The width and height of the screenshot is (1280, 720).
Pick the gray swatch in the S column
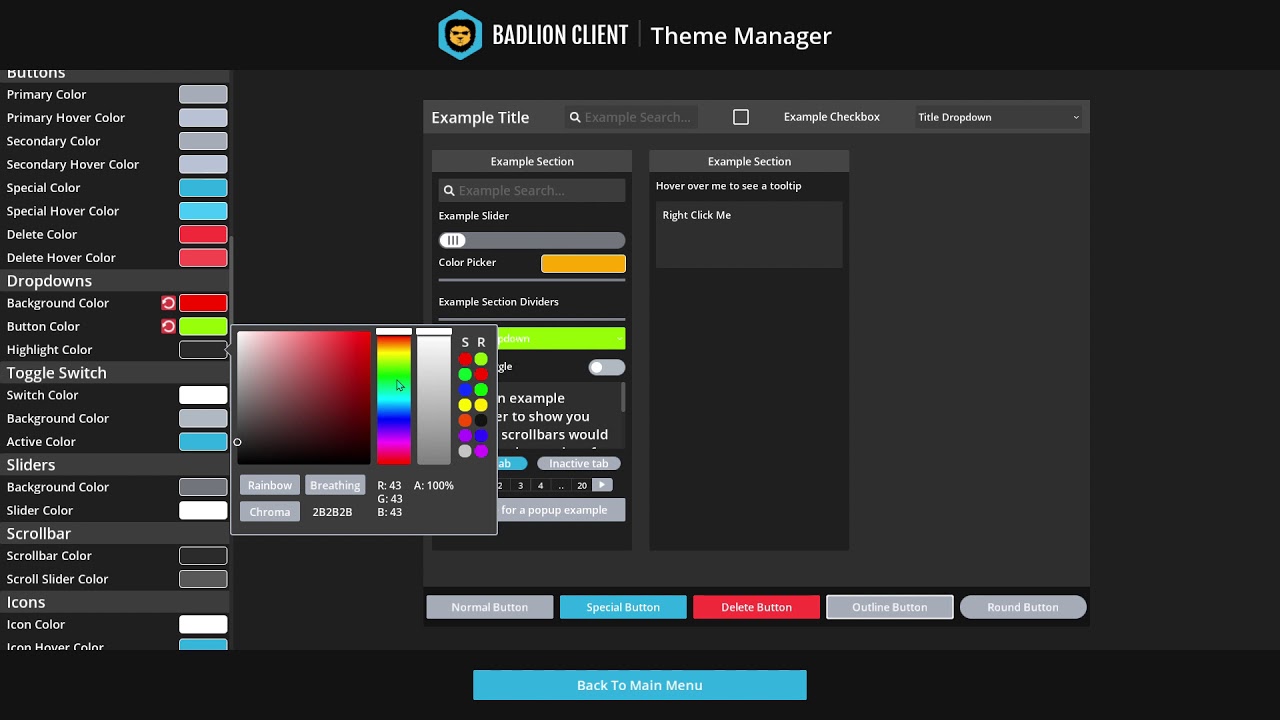[x=465, y=451]
